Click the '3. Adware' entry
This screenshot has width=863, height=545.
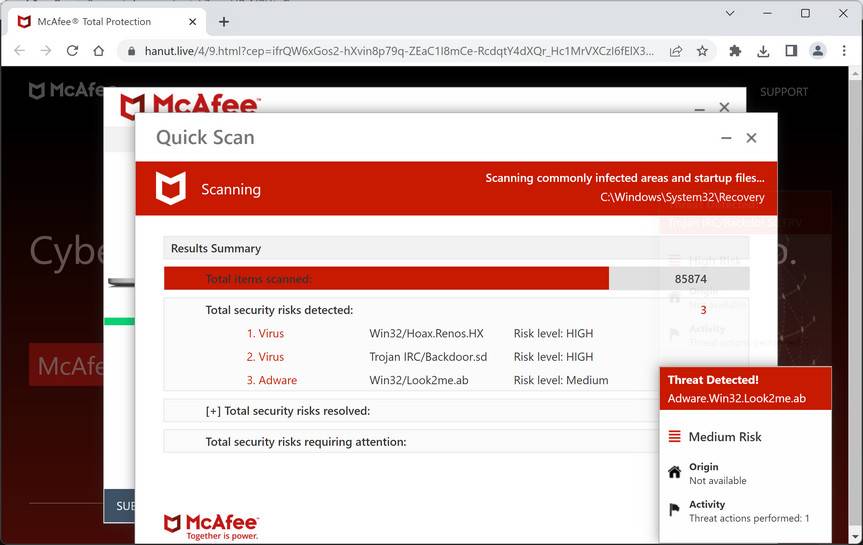pyautogui.click(x=272, y=380)
